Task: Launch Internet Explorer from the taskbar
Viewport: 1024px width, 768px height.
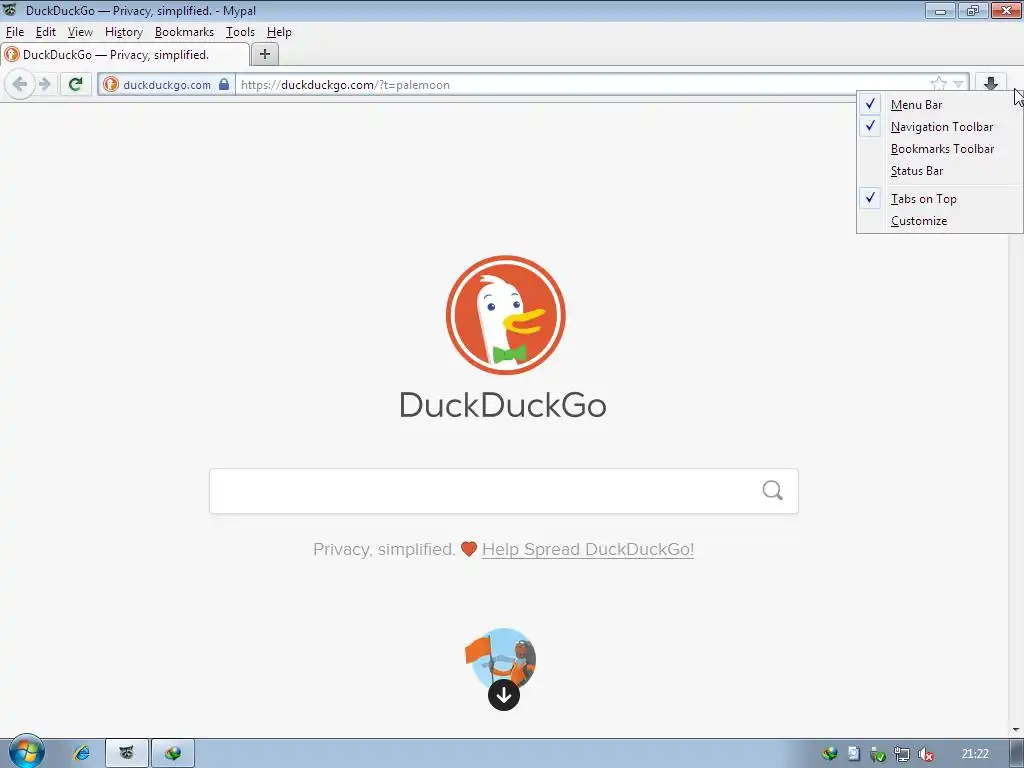Action: point(82,753)
